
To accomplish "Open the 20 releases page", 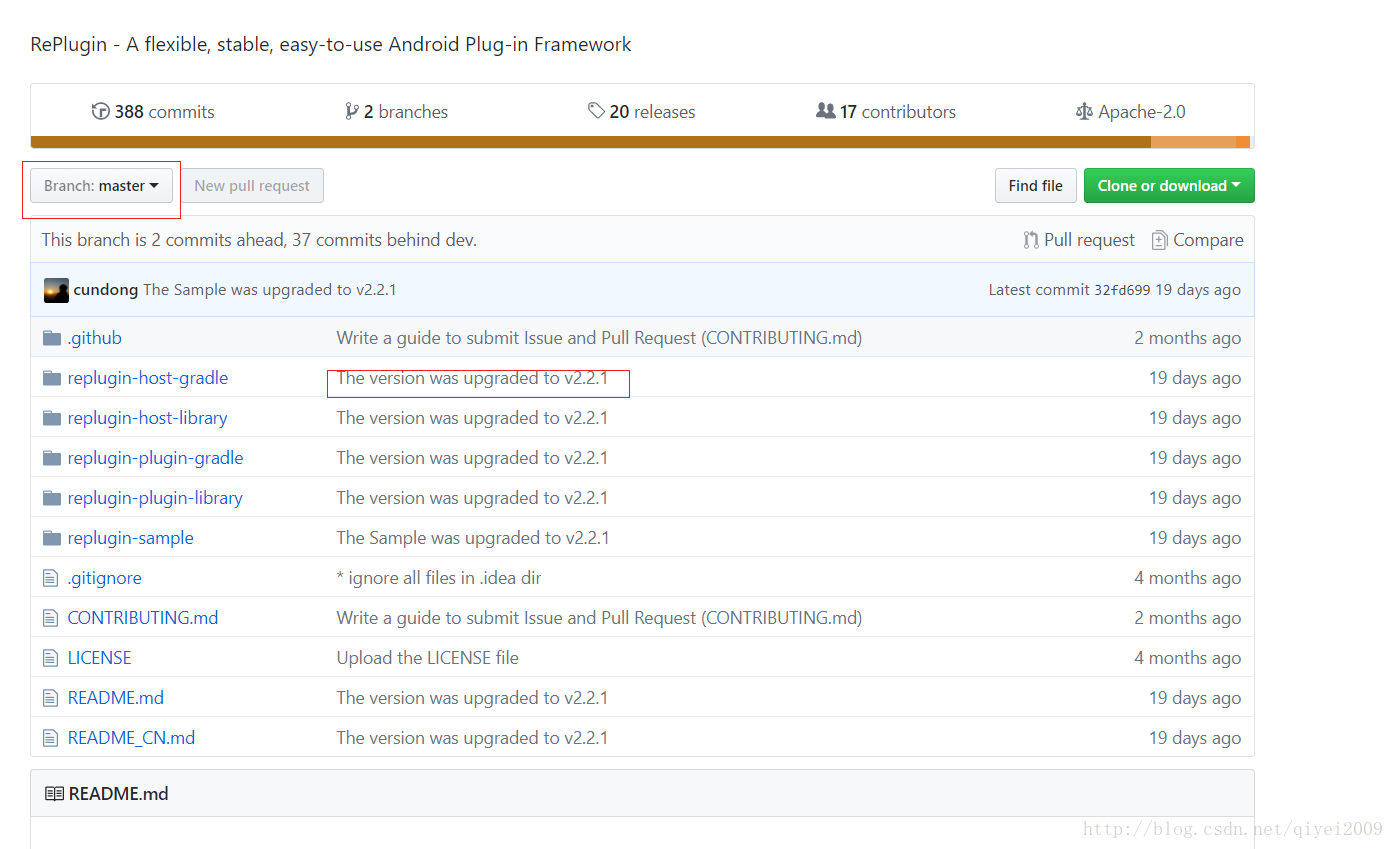I will [642, 112].
